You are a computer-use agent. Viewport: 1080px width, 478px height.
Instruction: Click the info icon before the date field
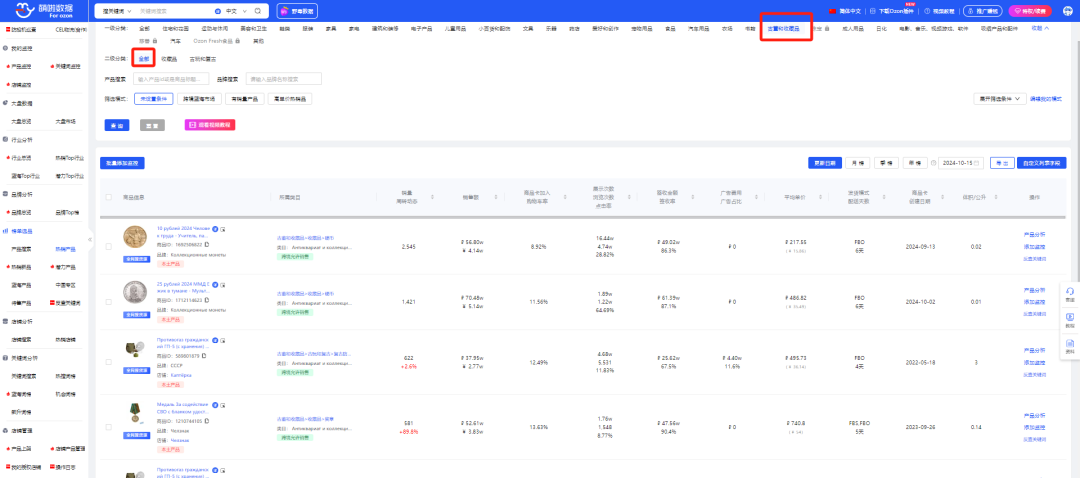click(933, 163)
